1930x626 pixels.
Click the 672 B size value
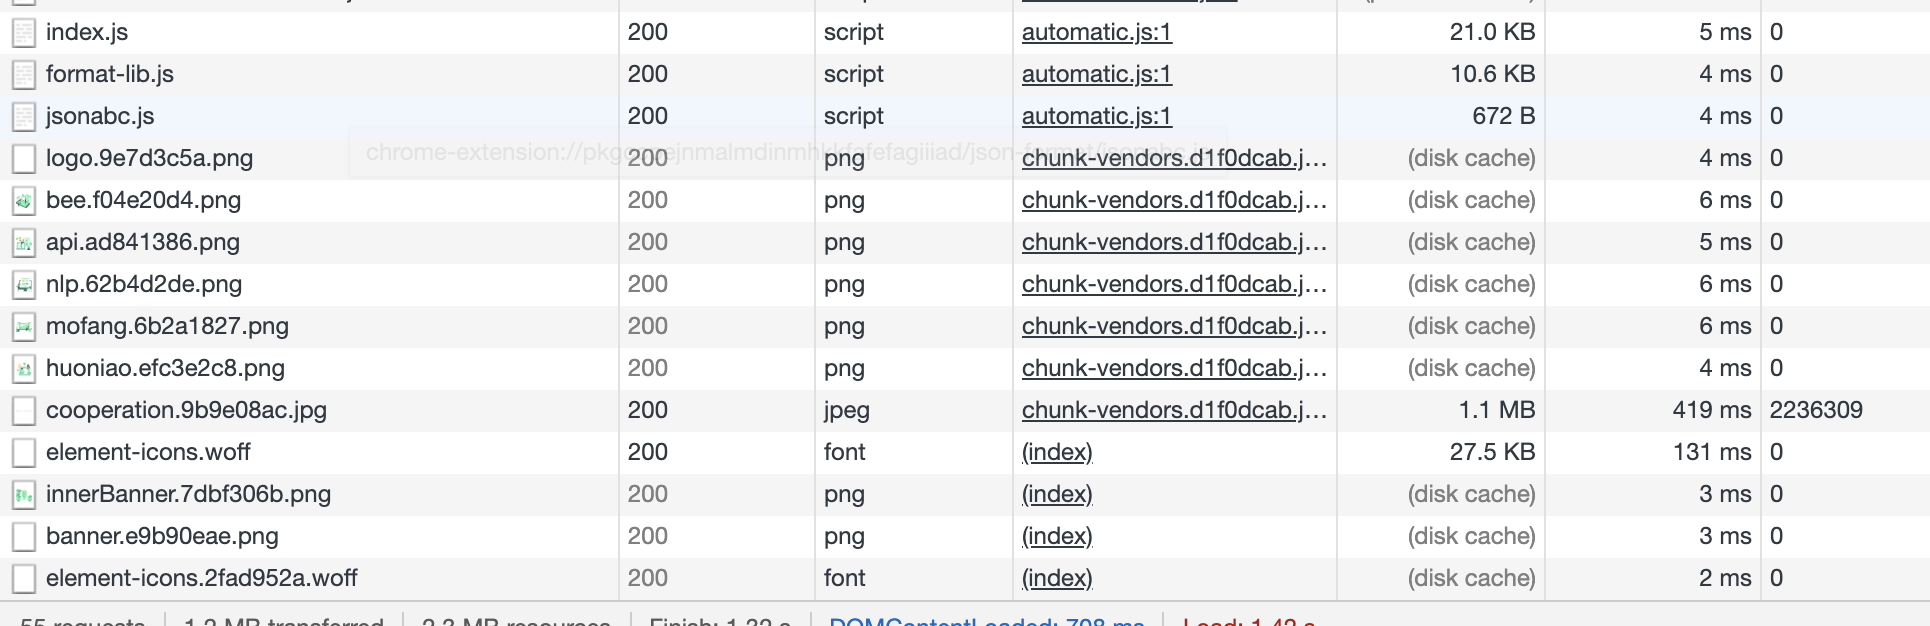pos(1503,116)
